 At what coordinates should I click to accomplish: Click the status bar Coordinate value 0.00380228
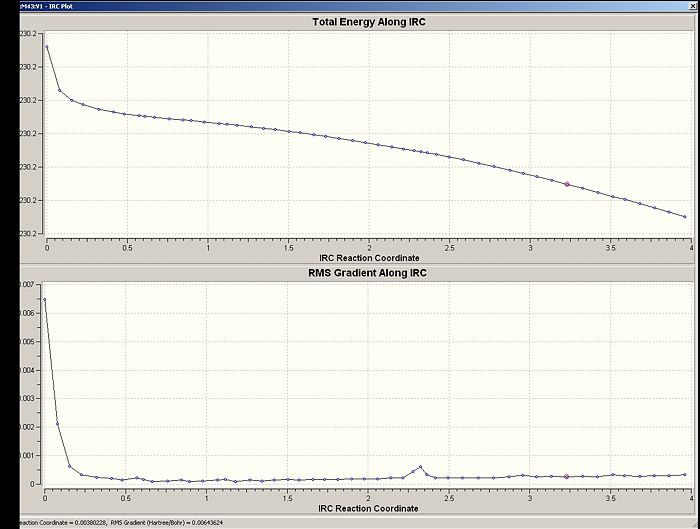(89, 522)
